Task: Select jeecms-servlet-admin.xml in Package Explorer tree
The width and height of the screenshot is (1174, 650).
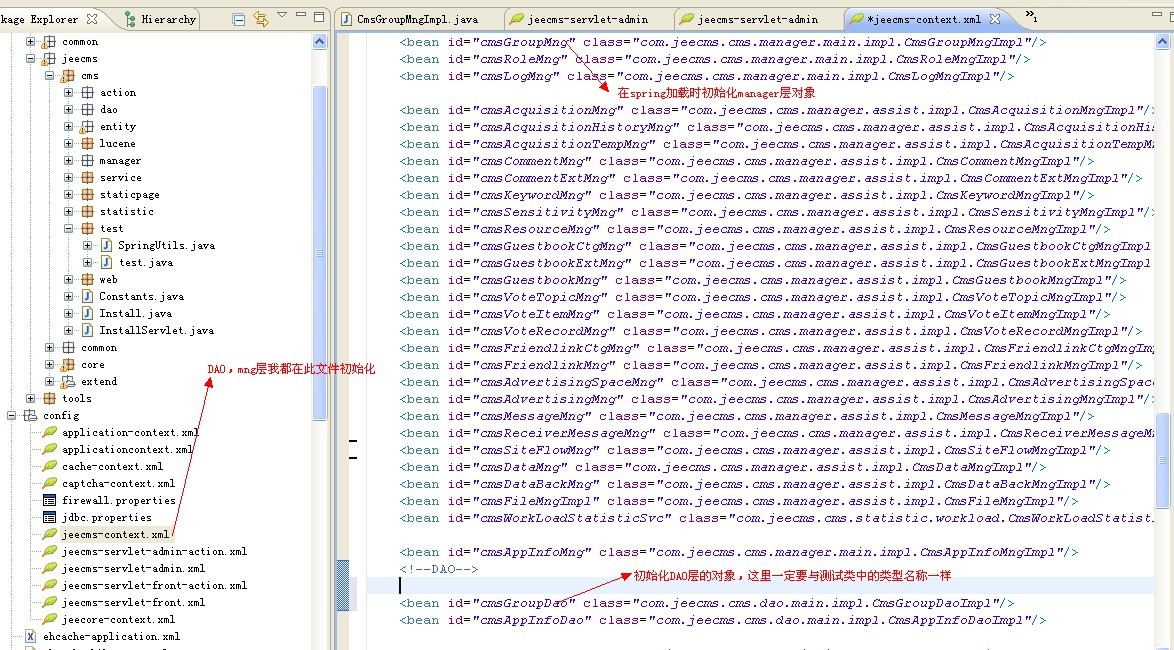Action: click(x=133, y=568)
